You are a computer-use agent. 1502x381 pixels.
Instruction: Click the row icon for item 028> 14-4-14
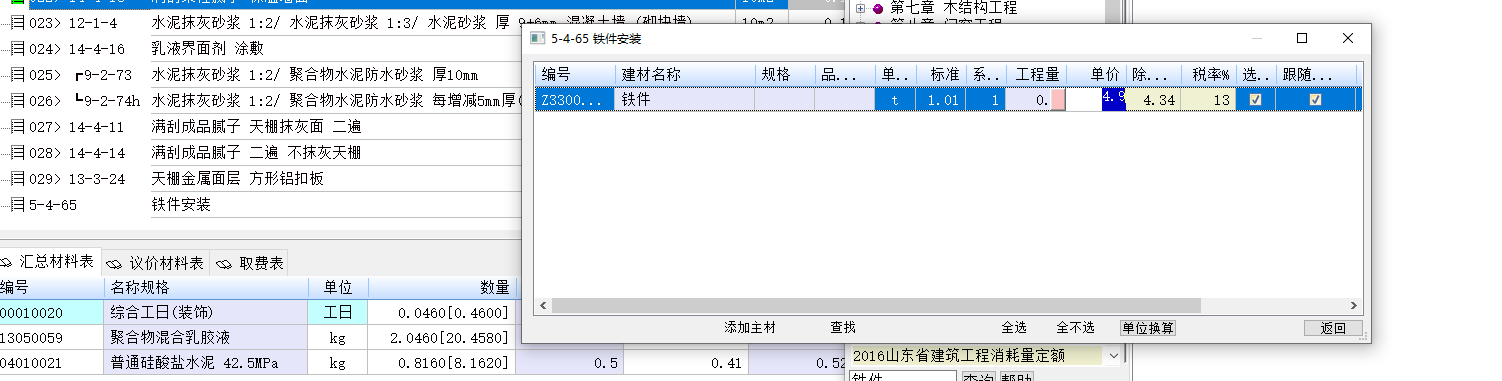pos(17,152)
